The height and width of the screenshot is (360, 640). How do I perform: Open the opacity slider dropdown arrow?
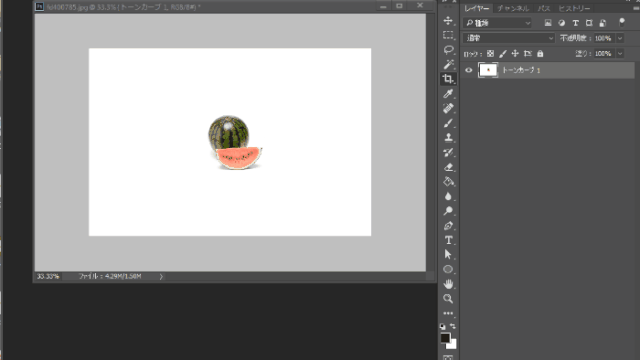pos(620,38)
